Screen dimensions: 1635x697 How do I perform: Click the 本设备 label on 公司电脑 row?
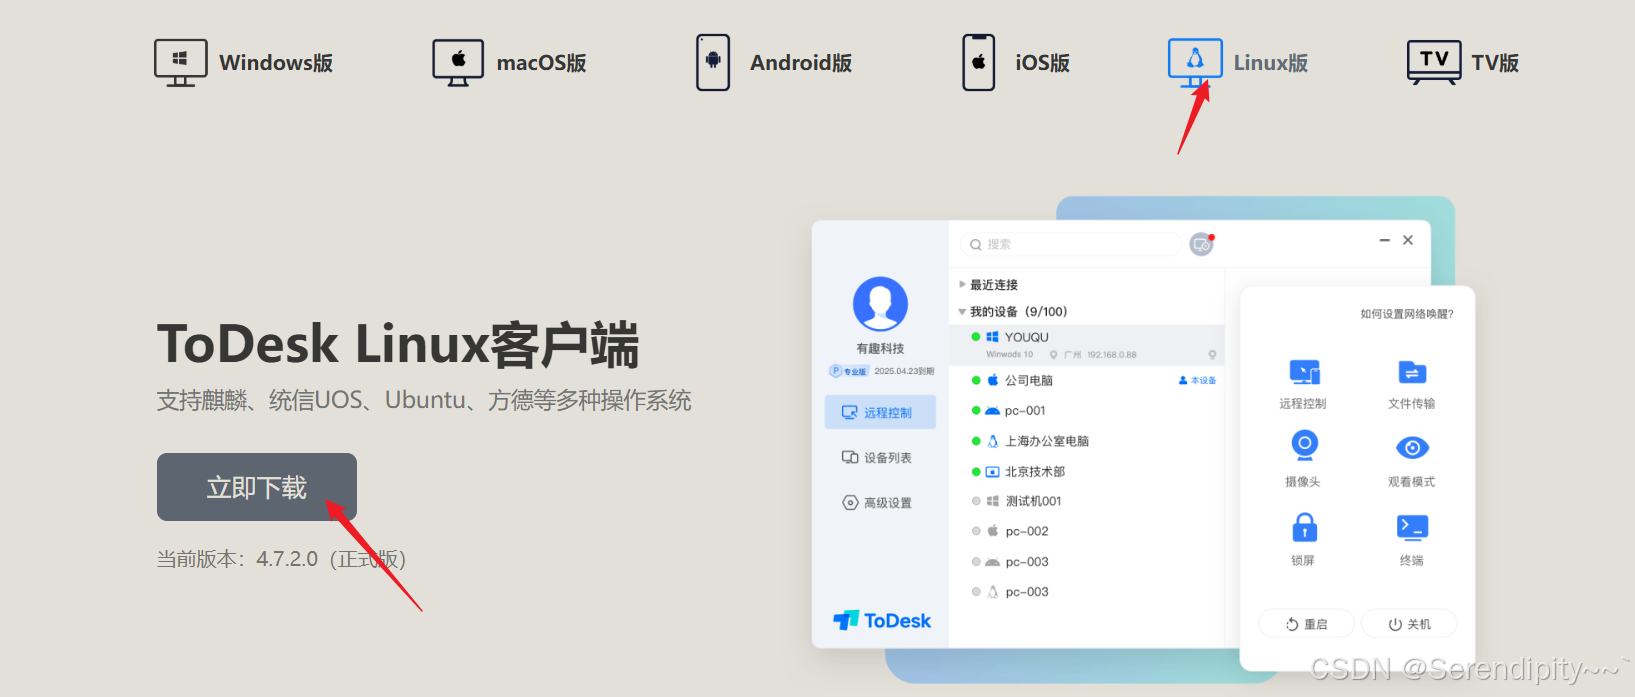[1197, 381]
